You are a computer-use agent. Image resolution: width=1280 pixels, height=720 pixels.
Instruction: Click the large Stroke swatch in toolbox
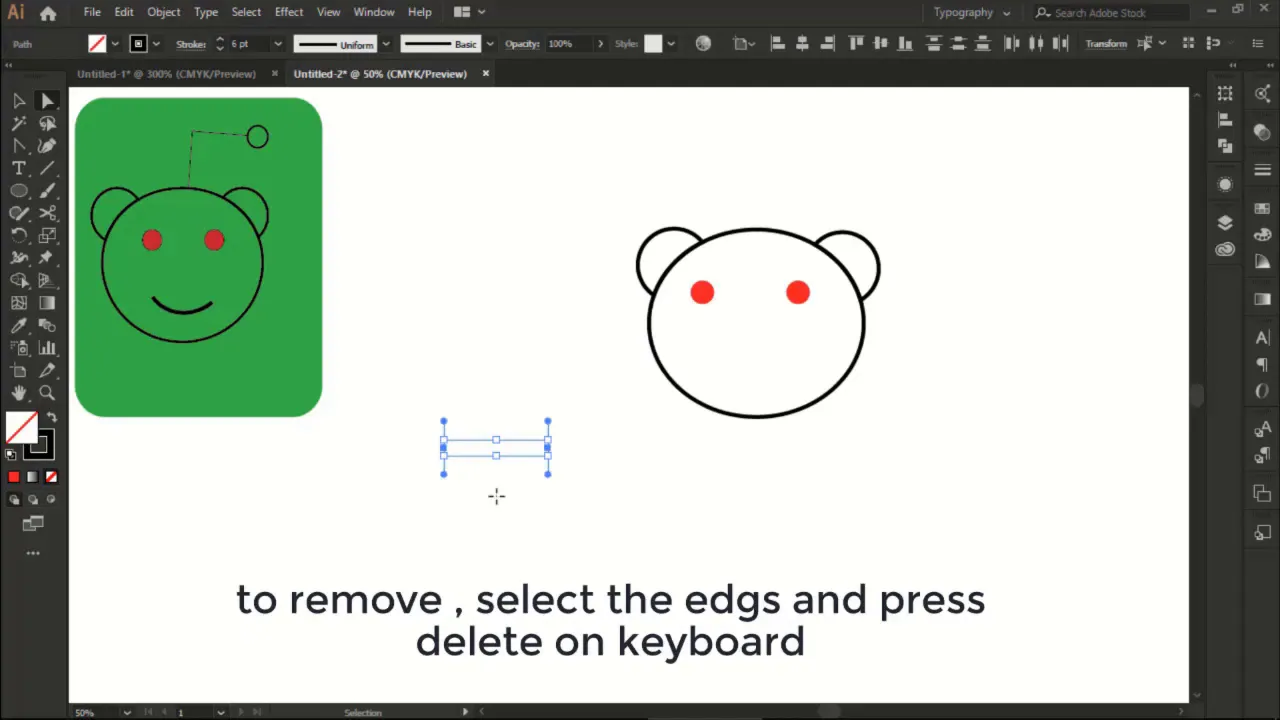click(39, 445)
